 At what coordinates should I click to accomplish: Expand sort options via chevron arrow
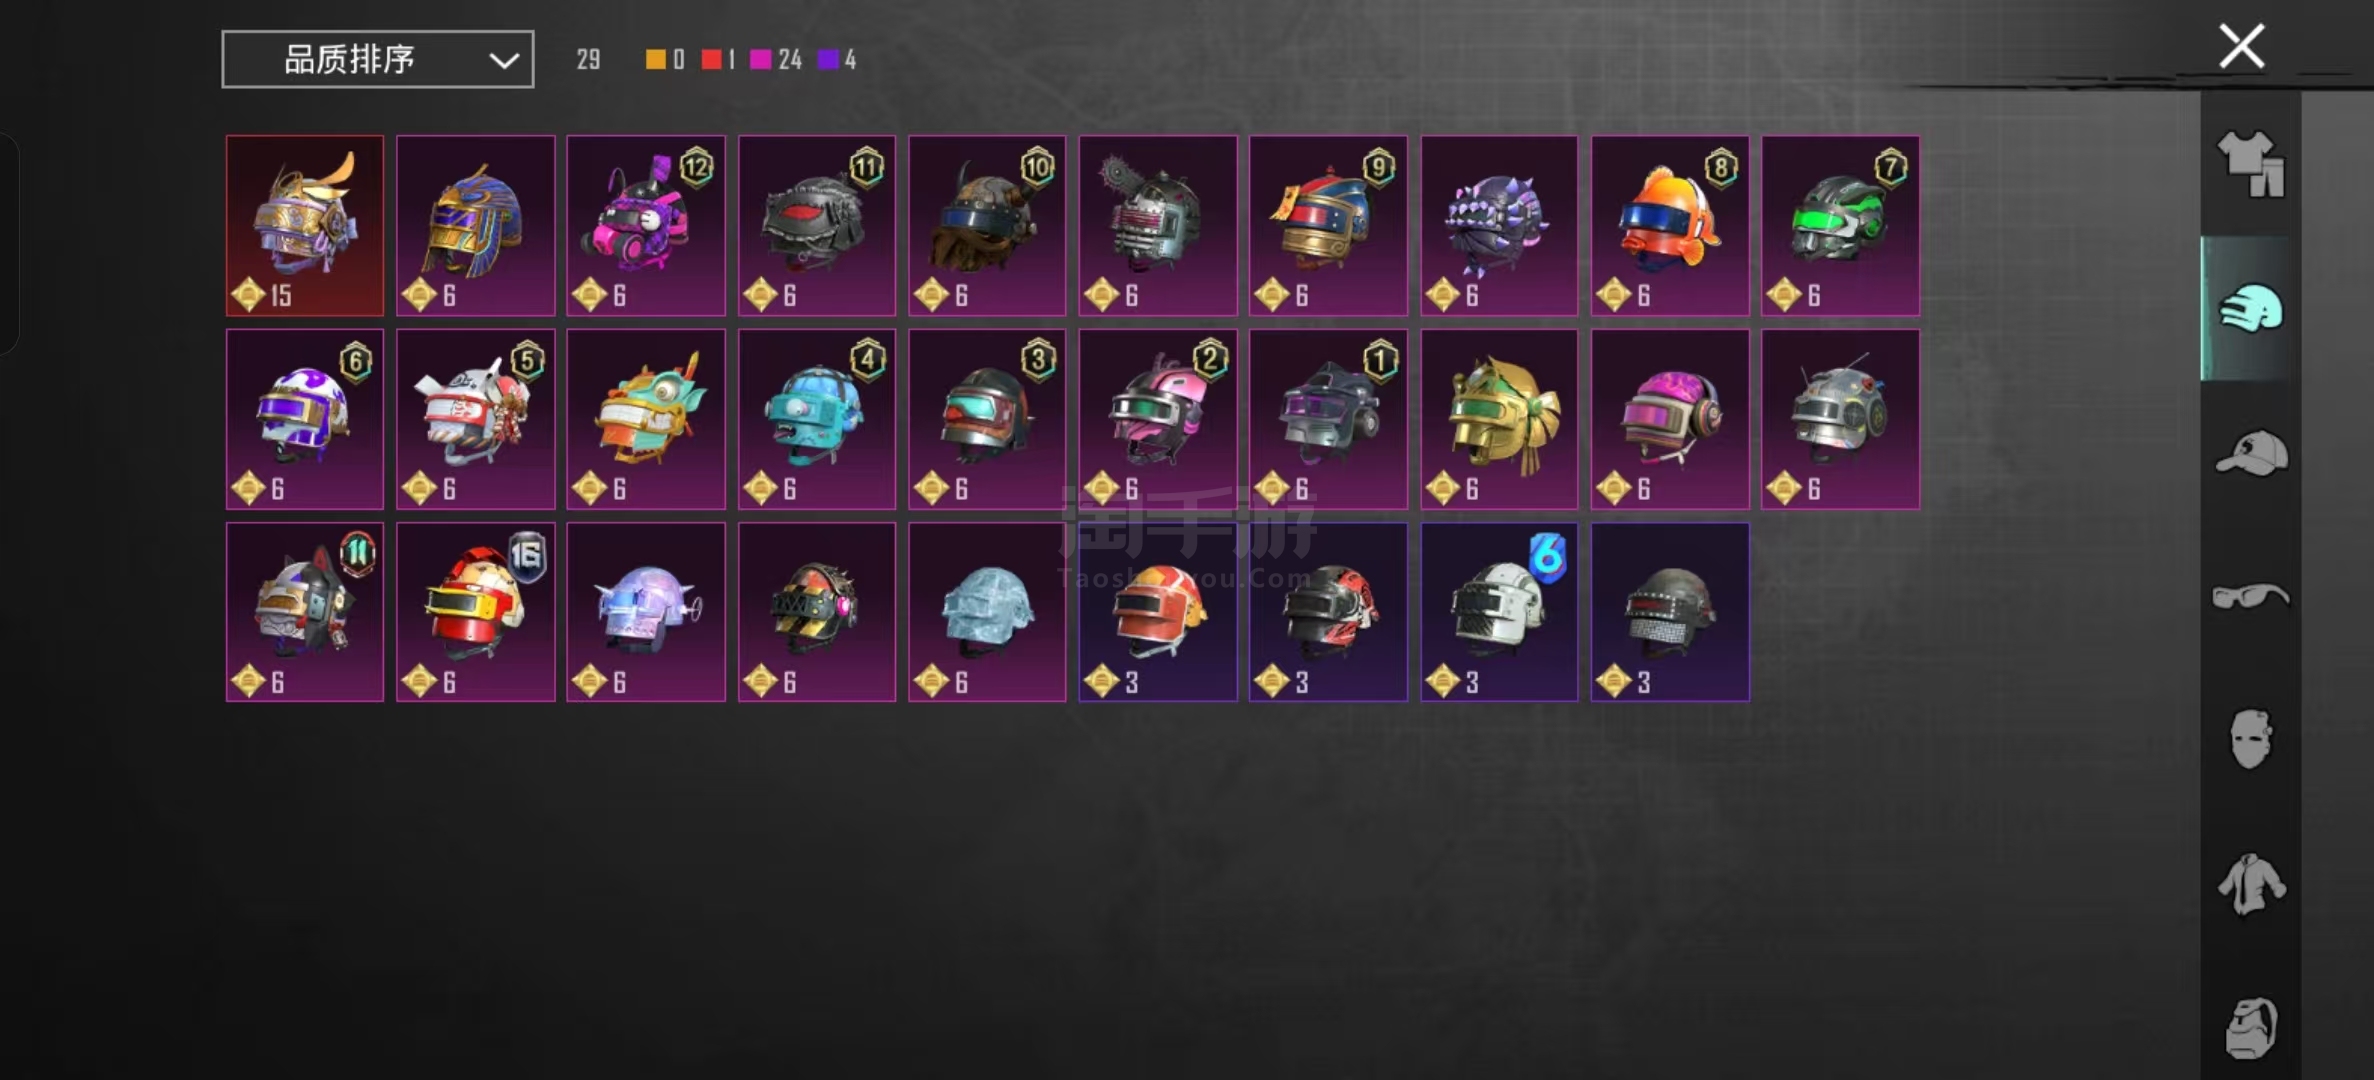click(504, 61)
